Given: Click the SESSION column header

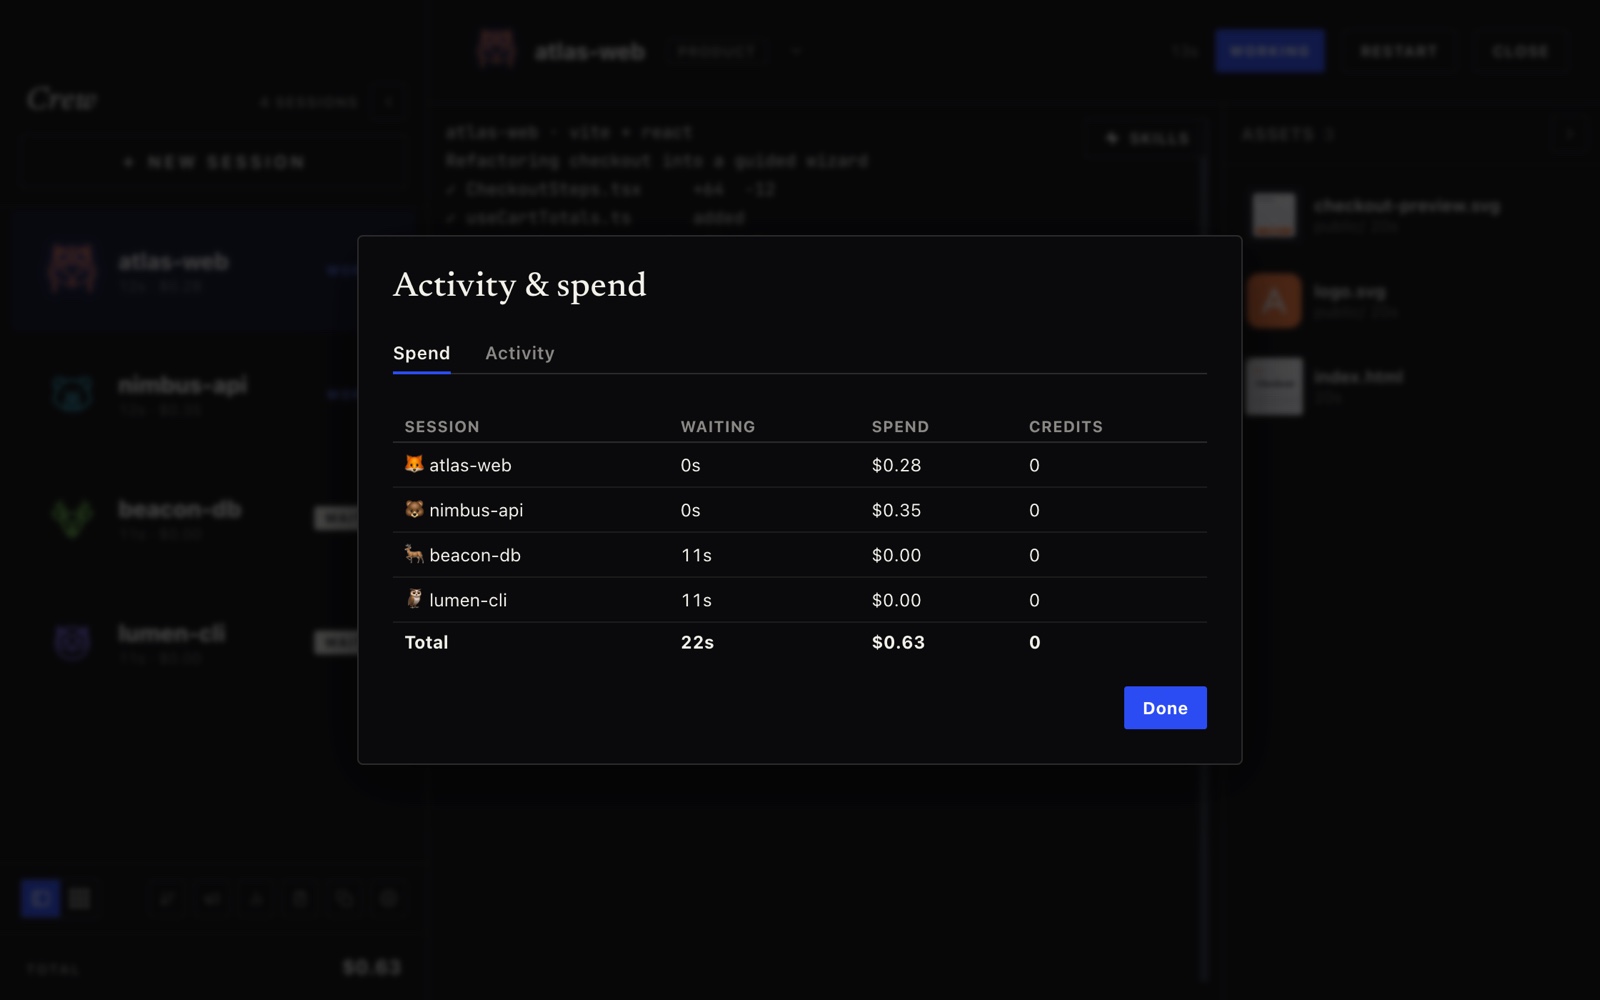Looking at the screenshot, I should click(x=442, y=427).
